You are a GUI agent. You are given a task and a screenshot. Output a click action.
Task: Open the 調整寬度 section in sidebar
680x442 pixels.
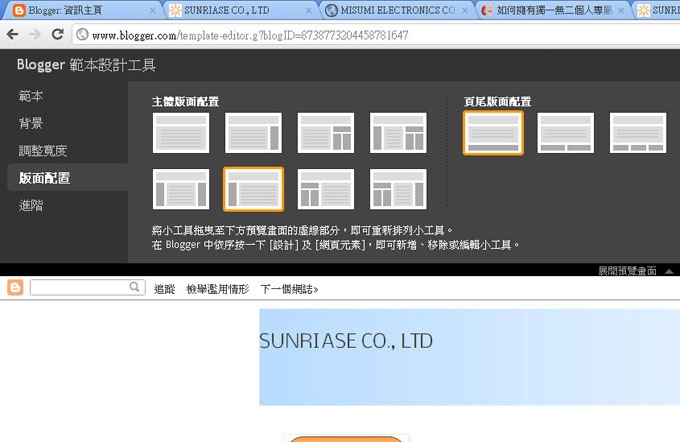[x=42, y=151]
